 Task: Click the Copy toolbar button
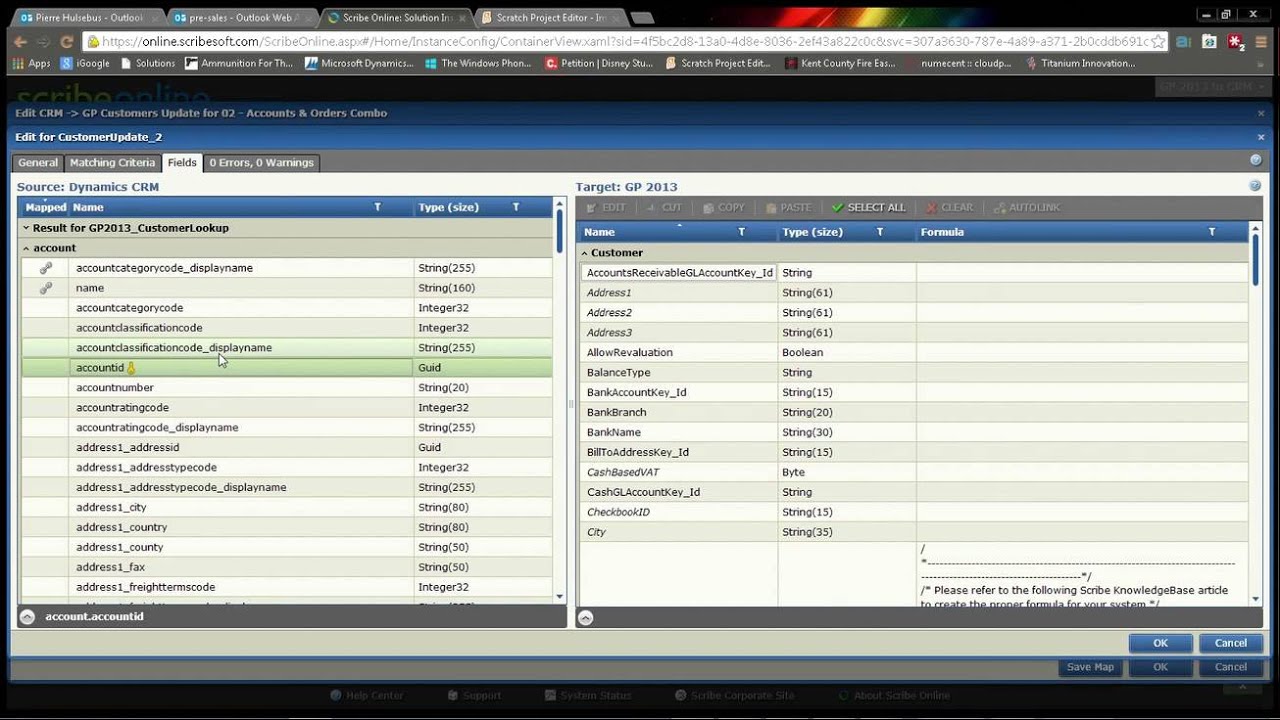coord(724,208)
